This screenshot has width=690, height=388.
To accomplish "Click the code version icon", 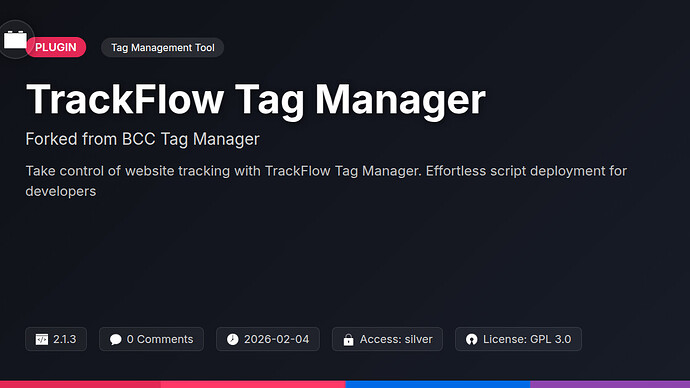I will click(42, 339).
